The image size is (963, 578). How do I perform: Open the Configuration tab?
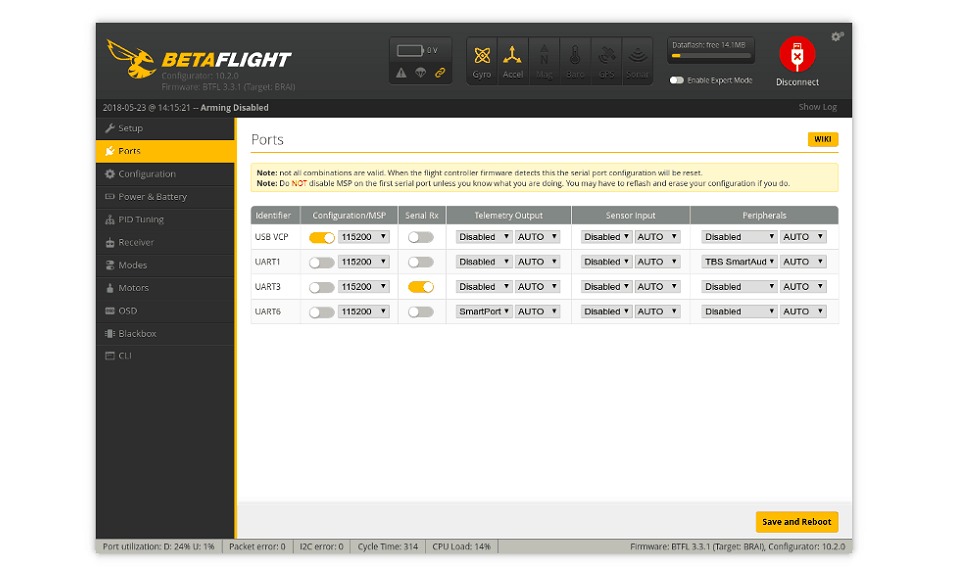(x=165, y=174)
